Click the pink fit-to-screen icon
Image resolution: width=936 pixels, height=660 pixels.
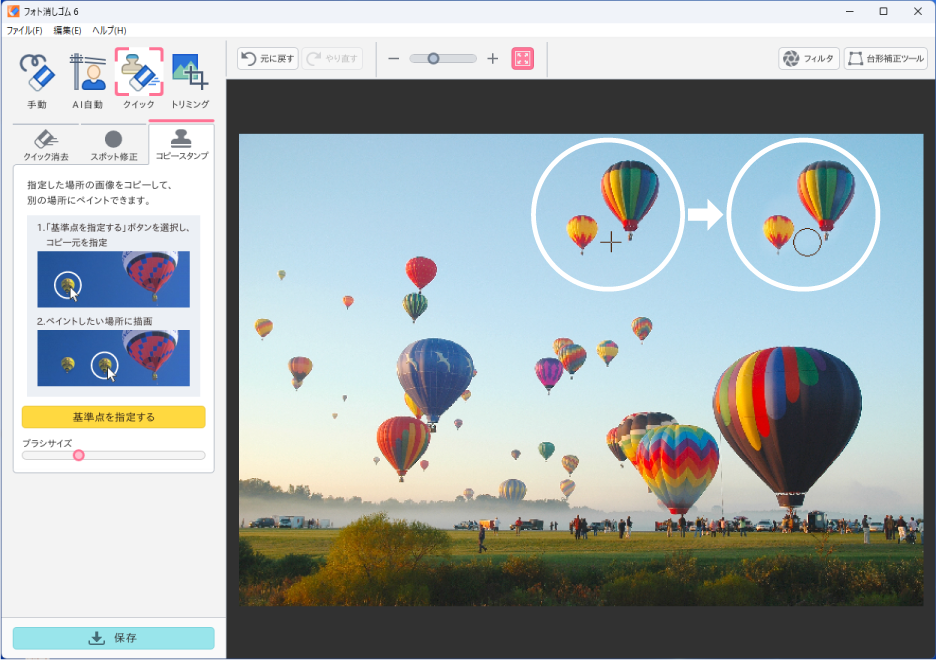click(522, 59)
